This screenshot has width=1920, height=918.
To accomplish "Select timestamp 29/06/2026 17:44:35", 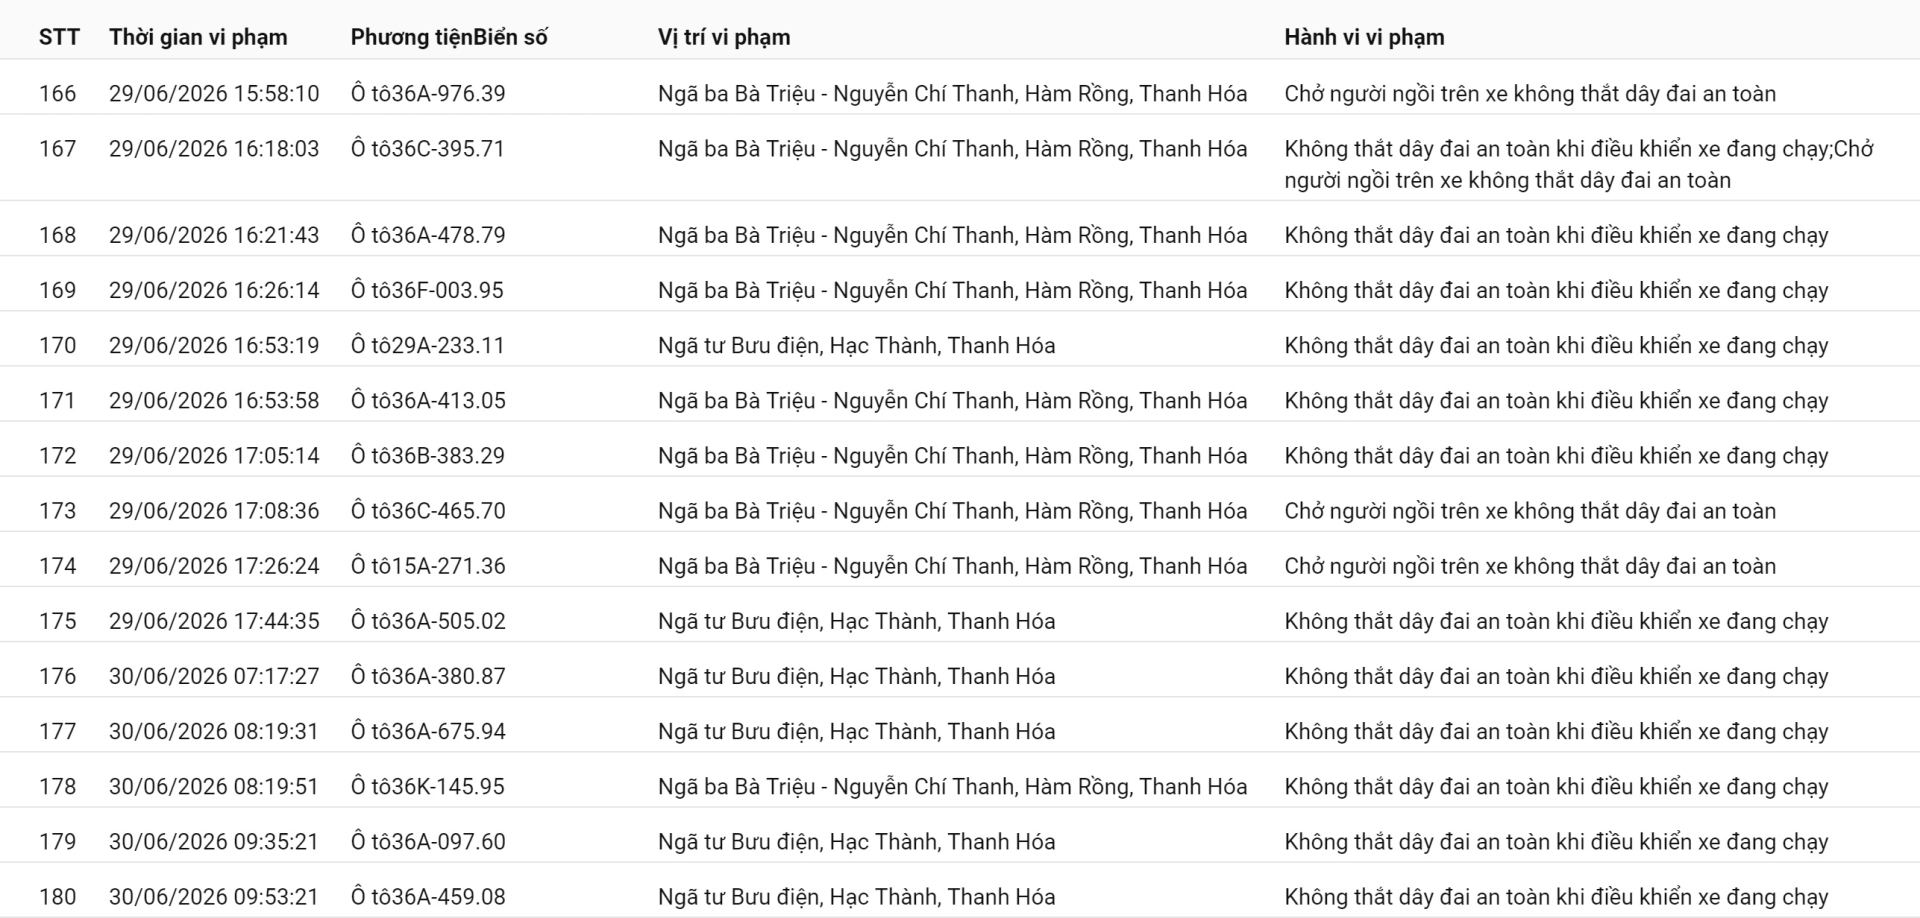I will (x=214, y=621).
